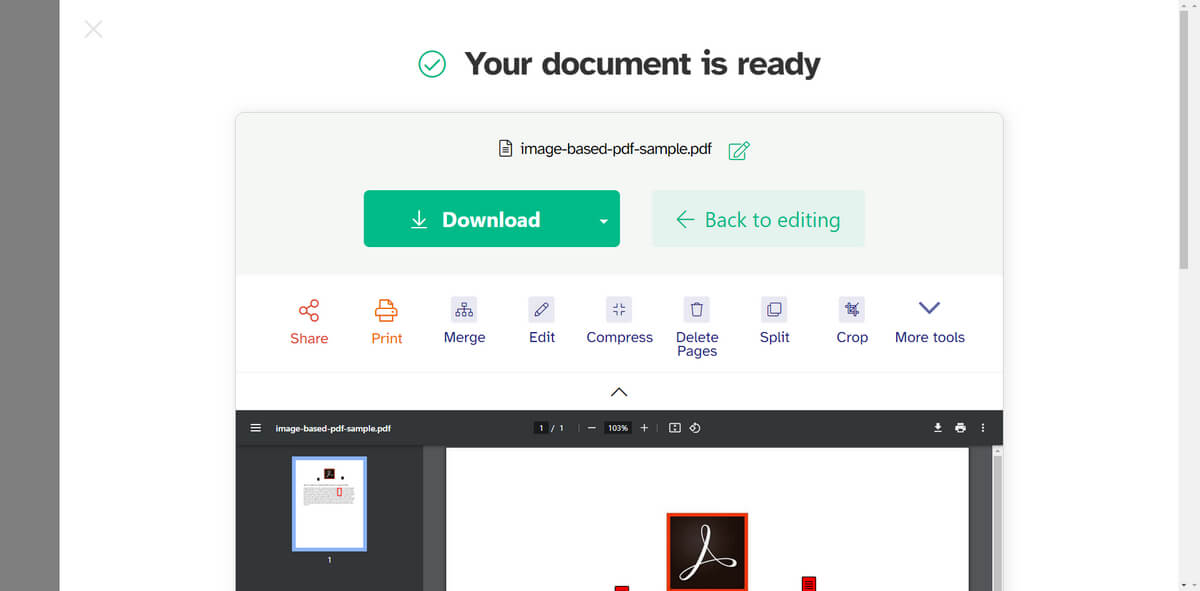Rotate the PDF page in the viewer
Screen dimensions: 1200x591
(x=694, y=427)
